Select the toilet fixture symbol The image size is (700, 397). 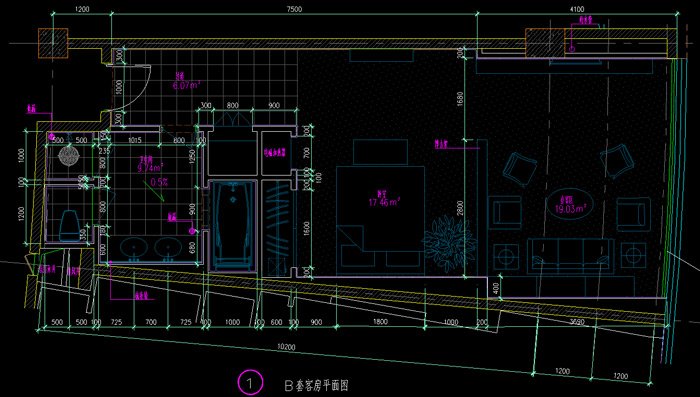[x=70, y=226]
